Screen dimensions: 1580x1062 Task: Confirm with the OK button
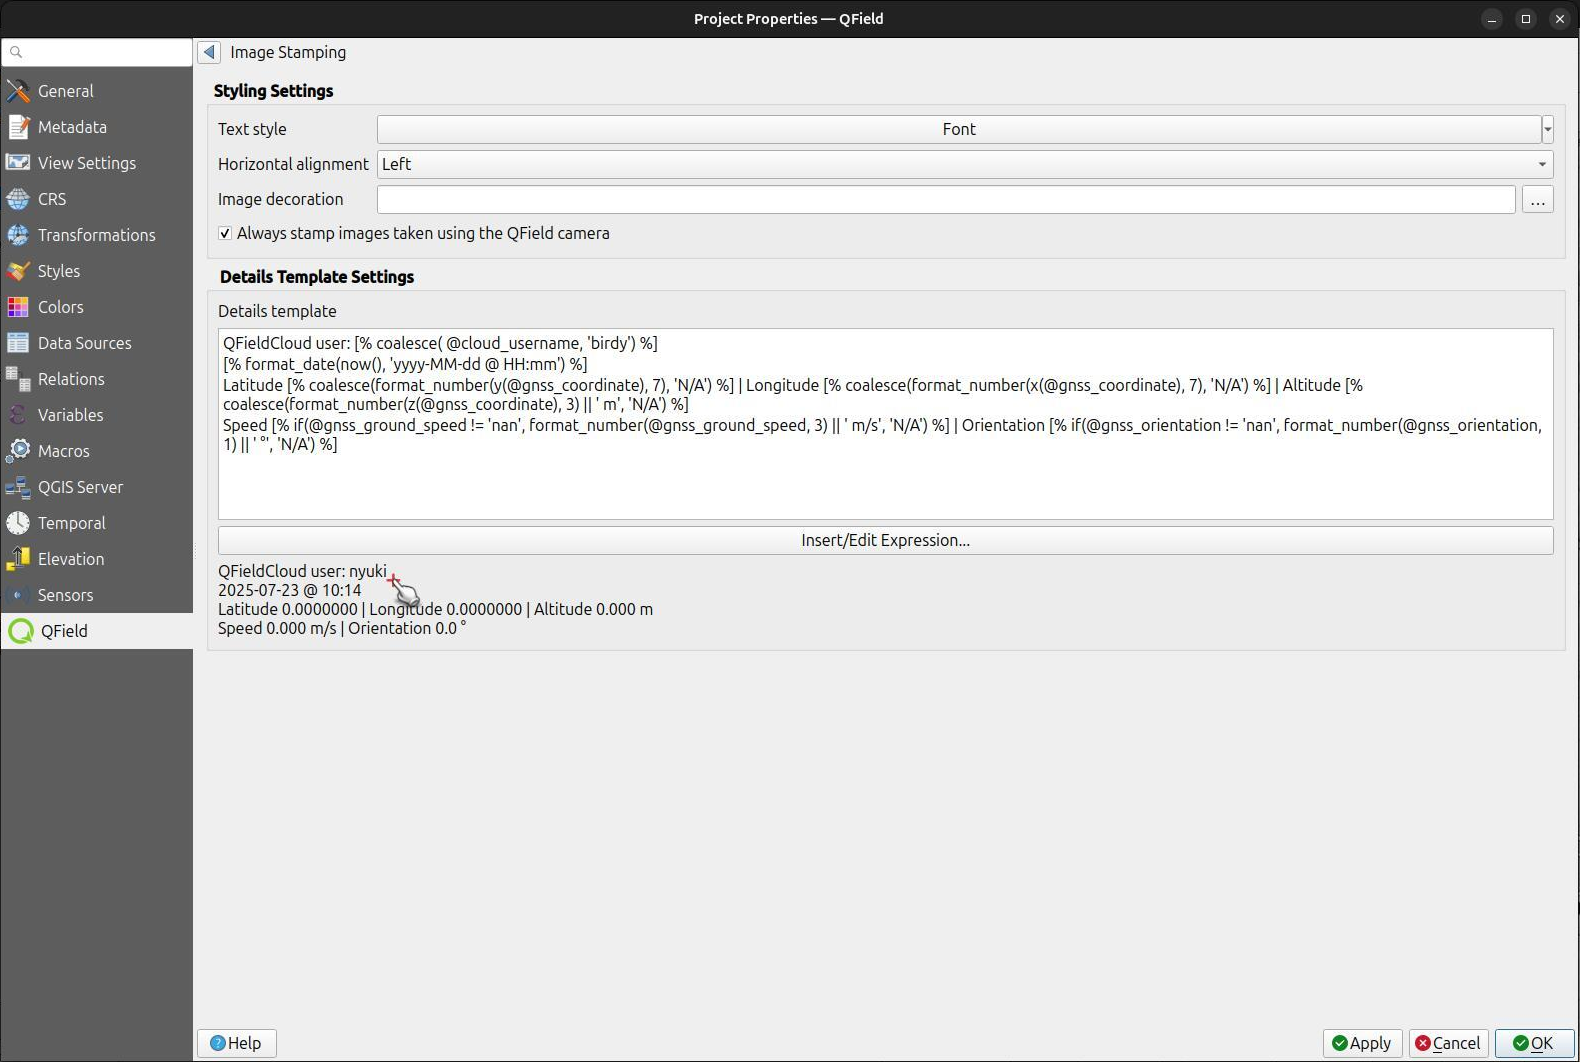coord(1534,1043)
